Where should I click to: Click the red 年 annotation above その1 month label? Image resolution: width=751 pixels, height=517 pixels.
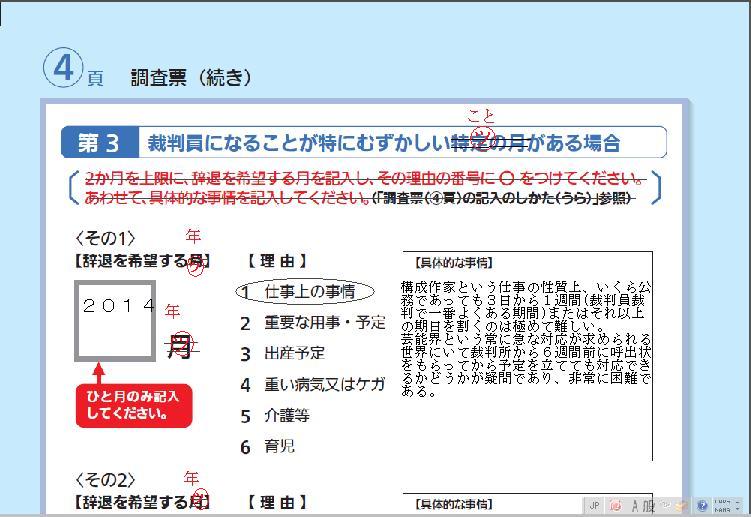pos(193,236)
